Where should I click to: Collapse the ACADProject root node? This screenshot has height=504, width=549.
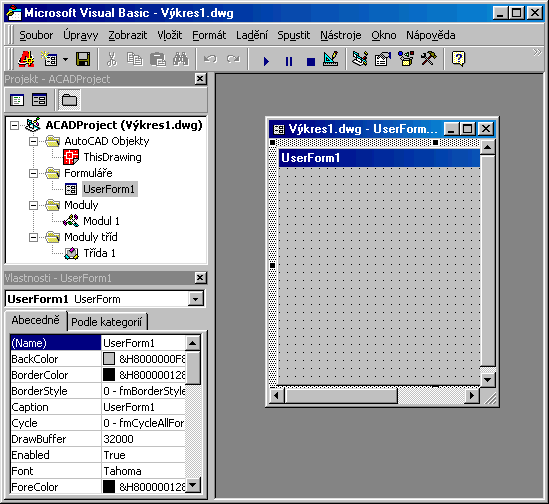click(x=14, y=125)
